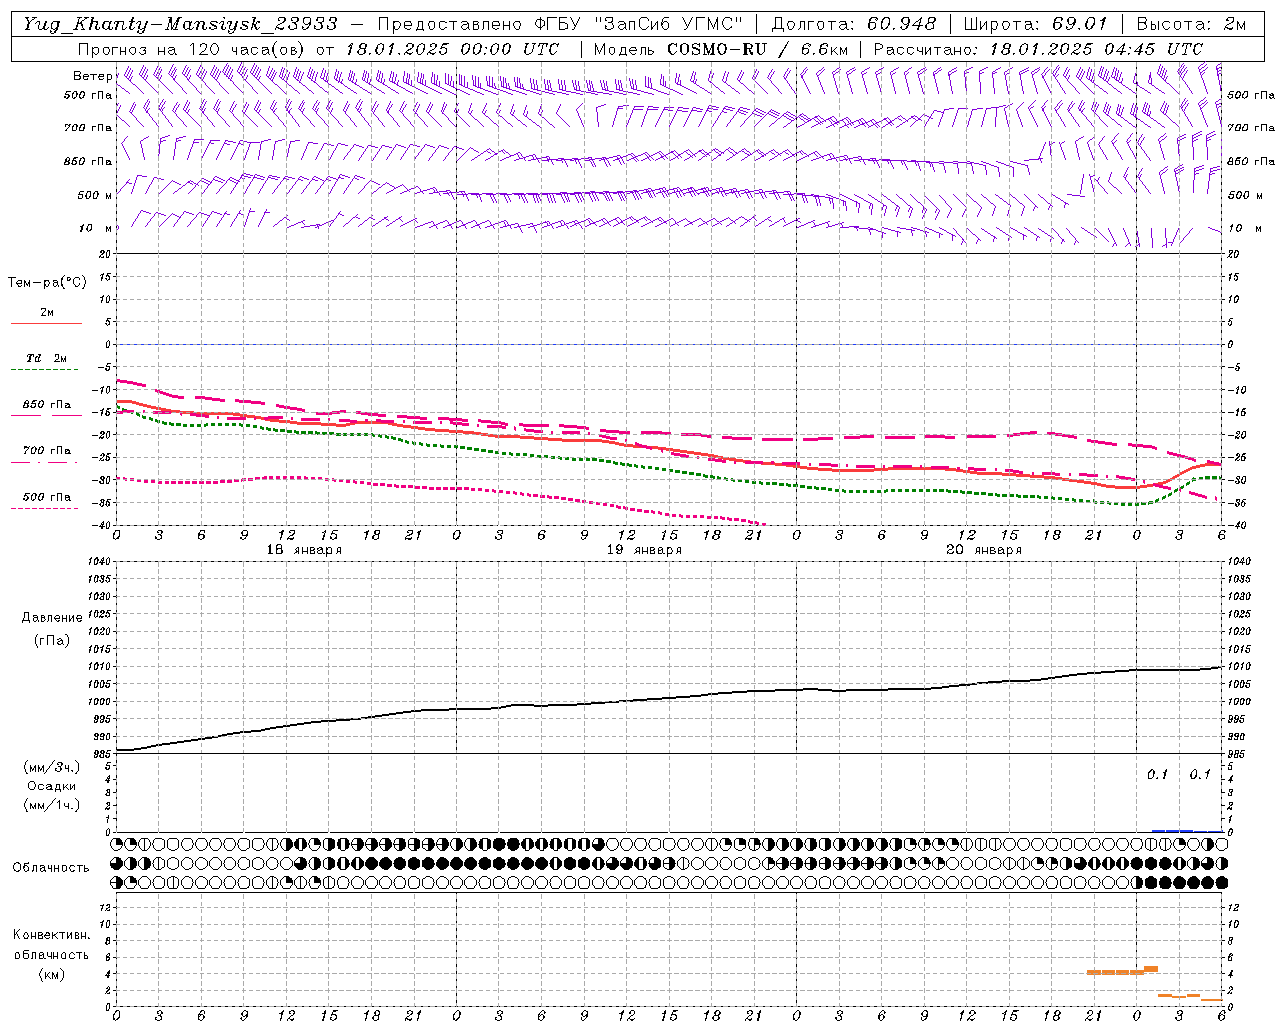
Task: Click the 10 м wind level label on left
Action: tap(94, 228)
